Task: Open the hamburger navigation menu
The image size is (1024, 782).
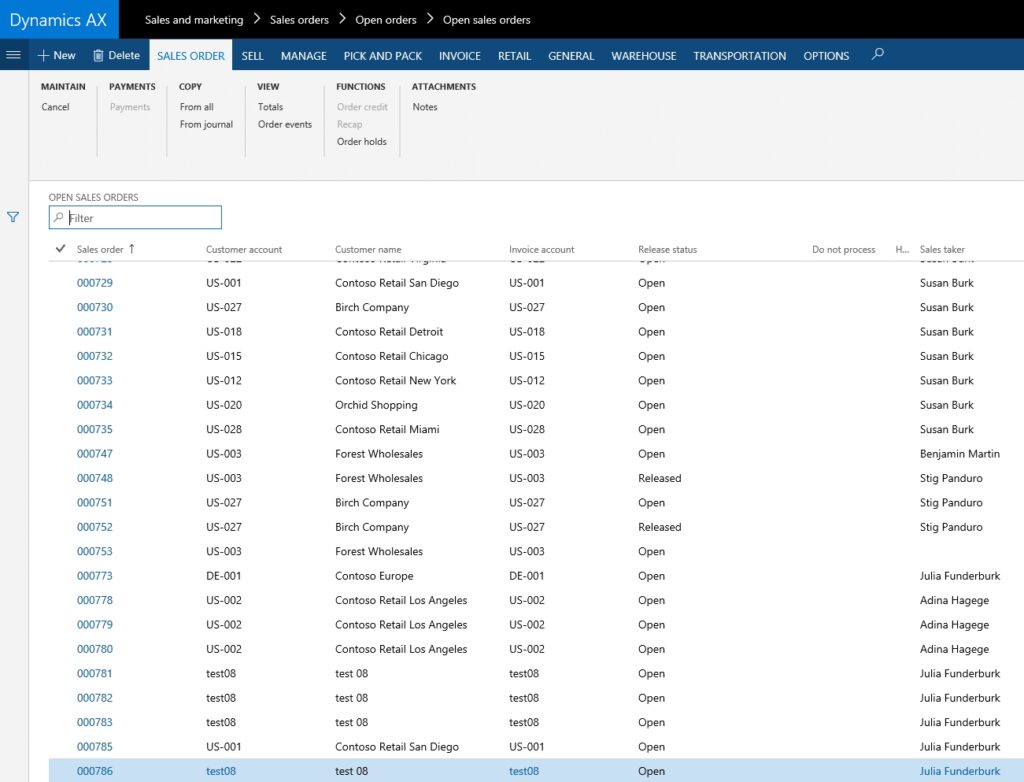Action: pos(13,55)
